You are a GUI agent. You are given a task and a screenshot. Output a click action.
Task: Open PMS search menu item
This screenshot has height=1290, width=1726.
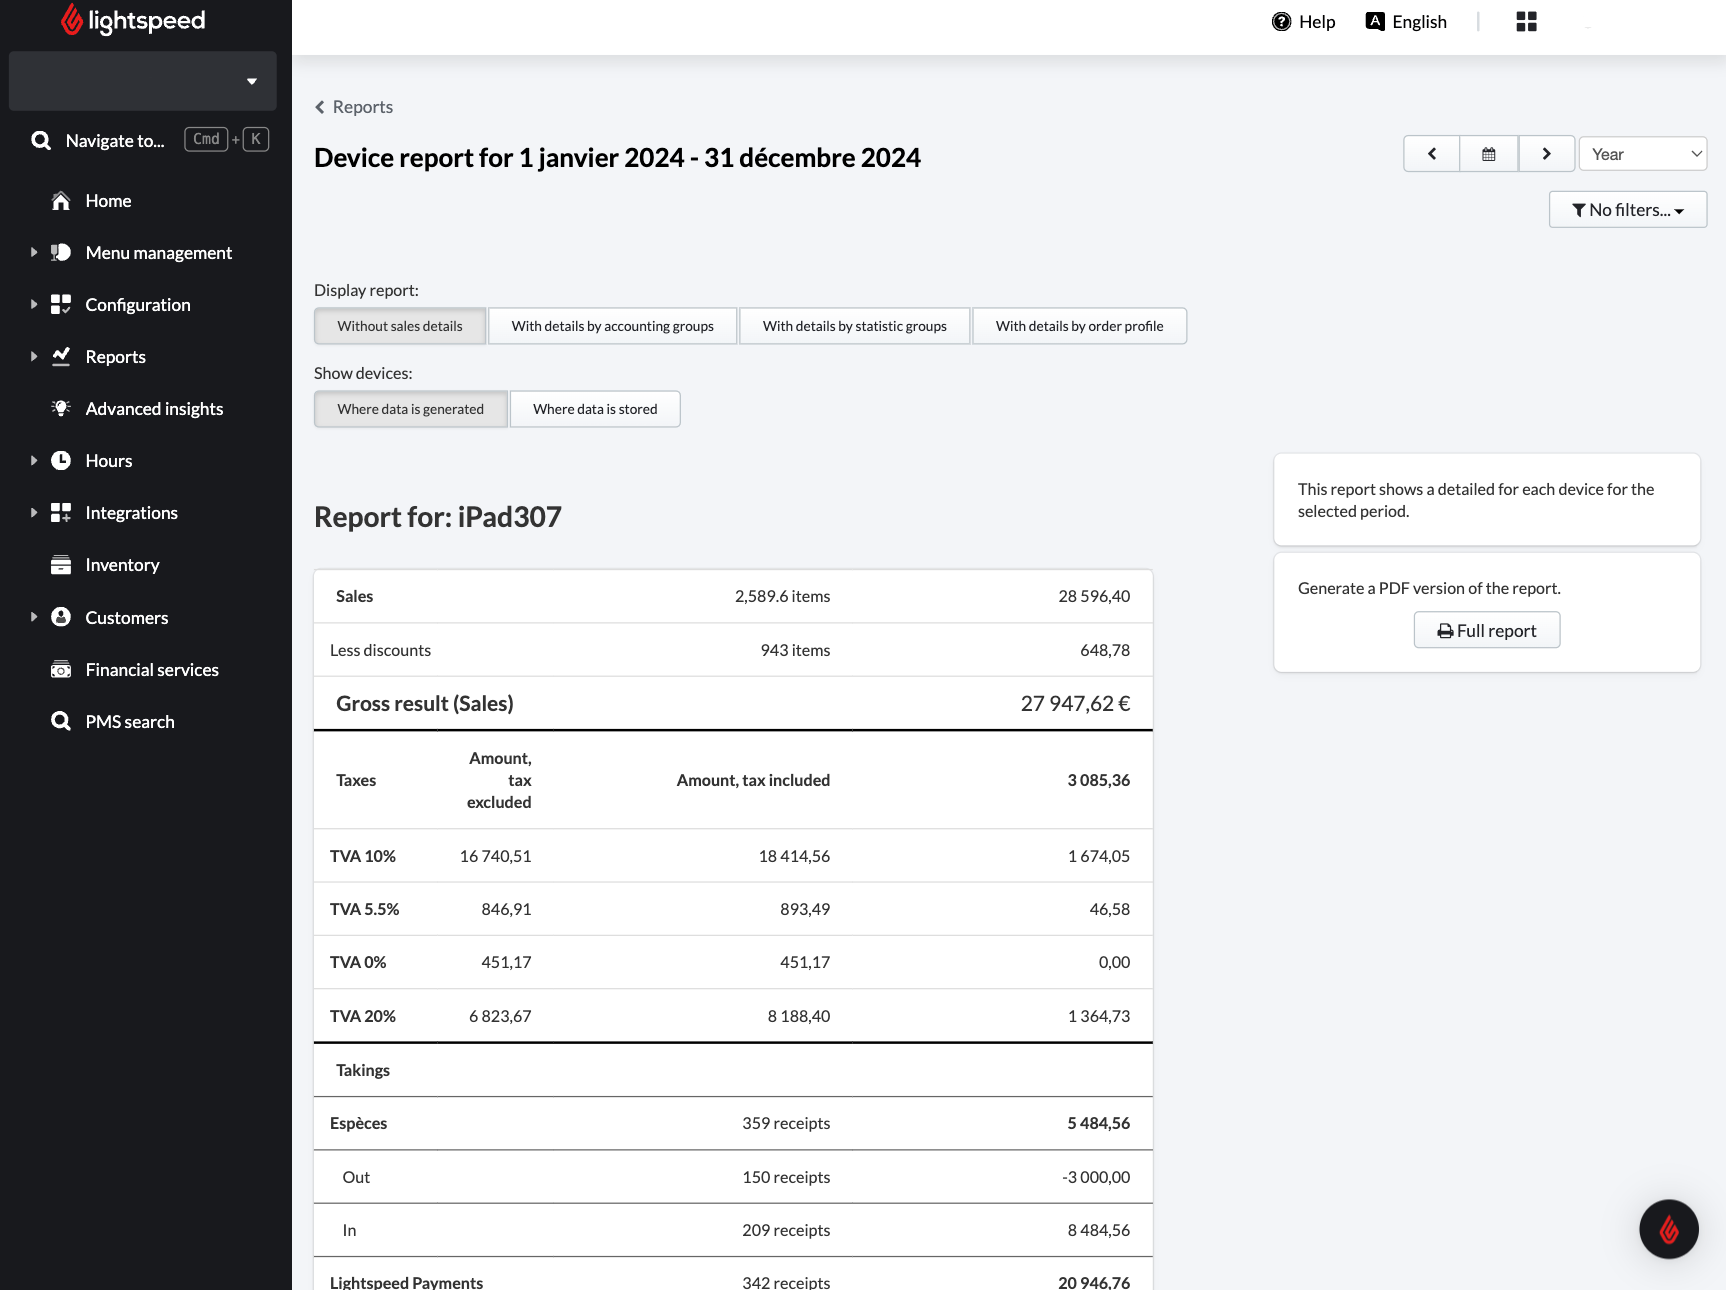[130, 722]
